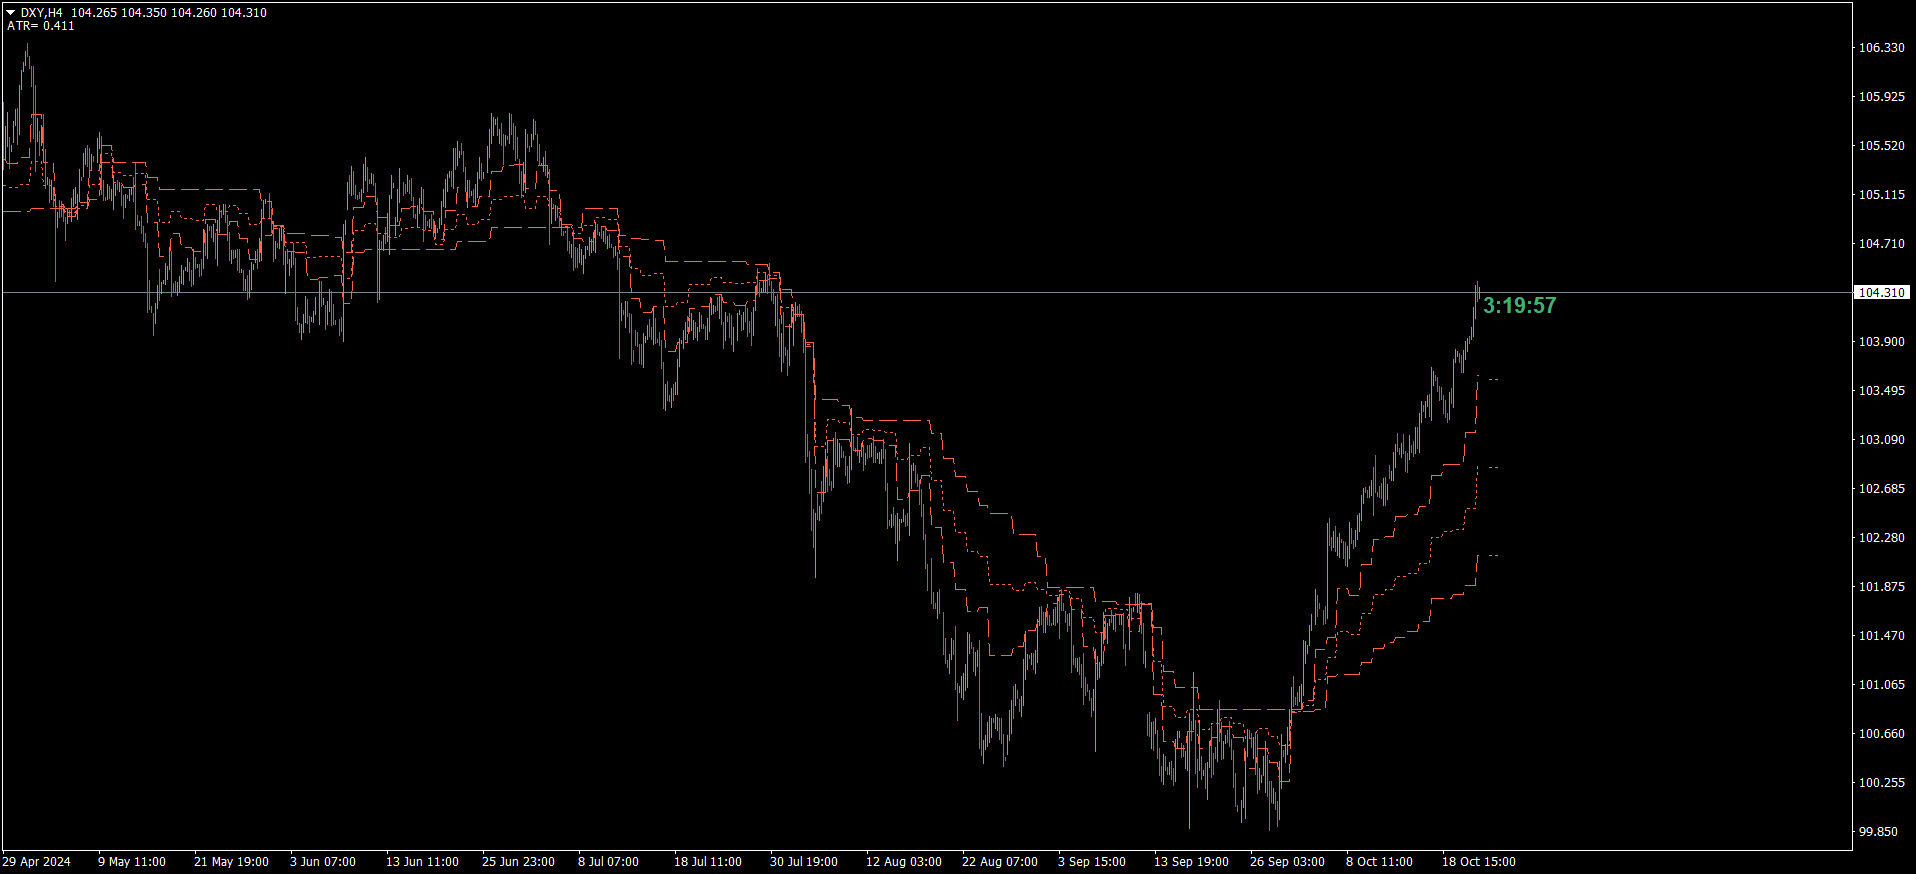Click the 8 Oct 11:00 time label
This screenshot has height=874, width=1916.
point(1379,861)
